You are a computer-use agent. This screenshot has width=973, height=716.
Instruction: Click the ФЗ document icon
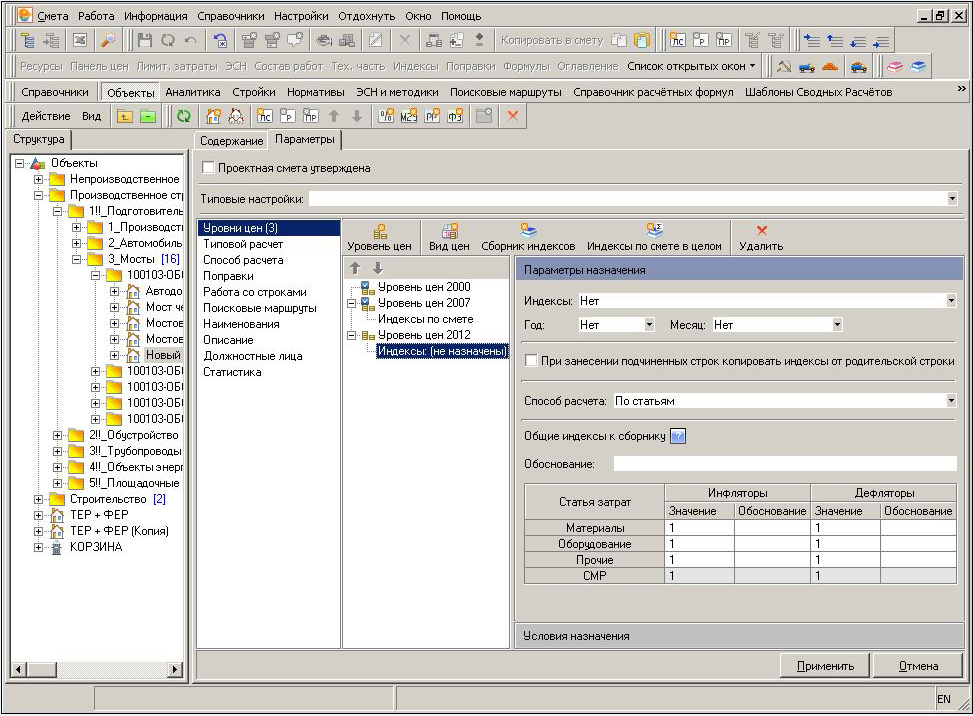tap(455, 116)
